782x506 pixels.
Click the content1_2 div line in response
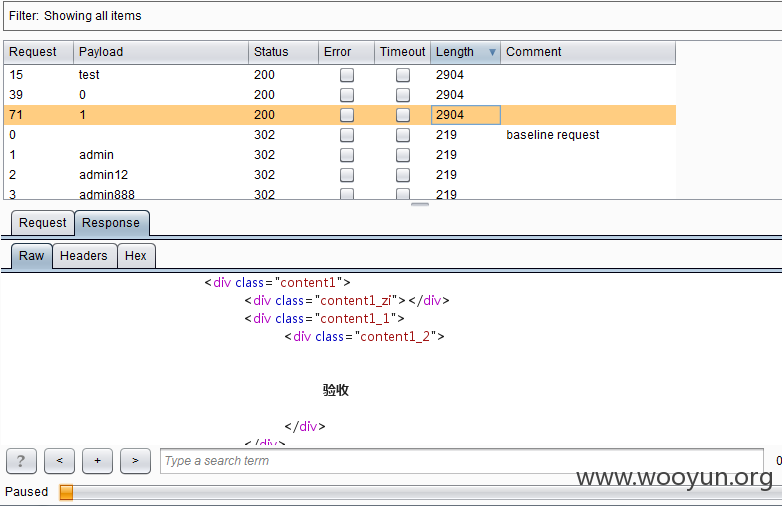tap(365, 337)
